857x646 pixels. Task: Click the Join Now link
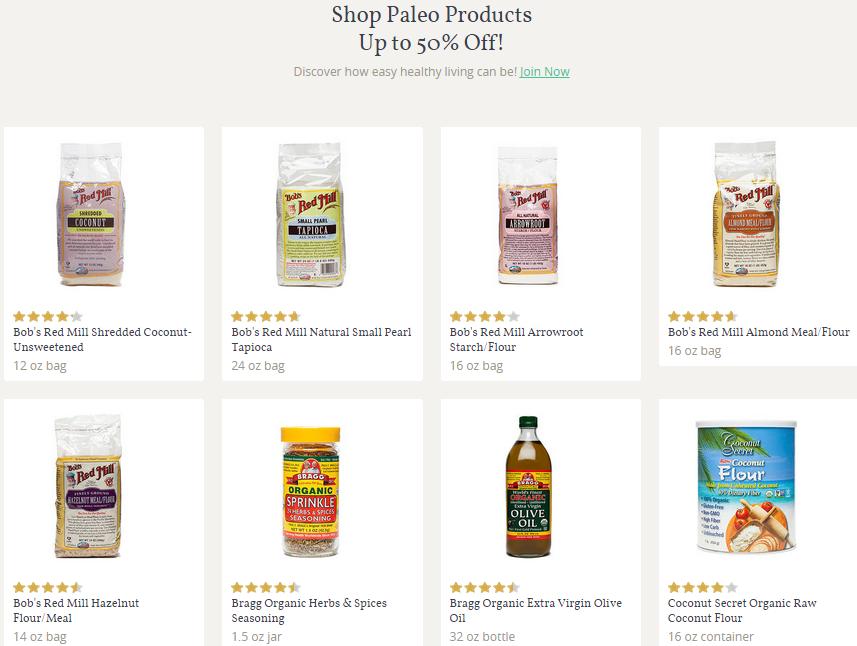[x=544, y=72]
